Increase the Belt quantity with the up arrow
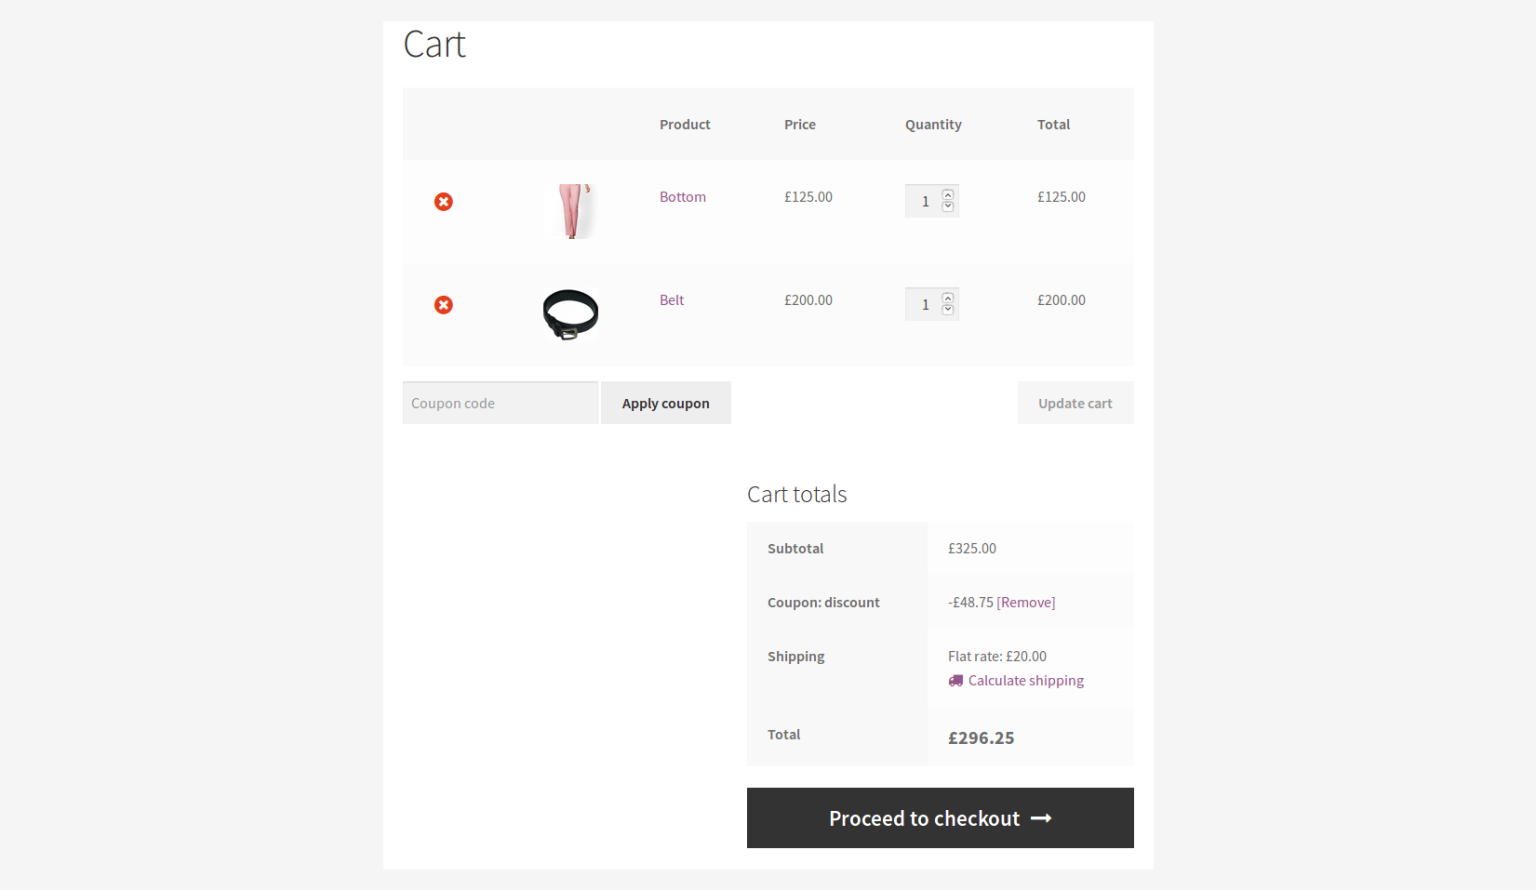Viewport: 1536px width, 890px height. 947,298
